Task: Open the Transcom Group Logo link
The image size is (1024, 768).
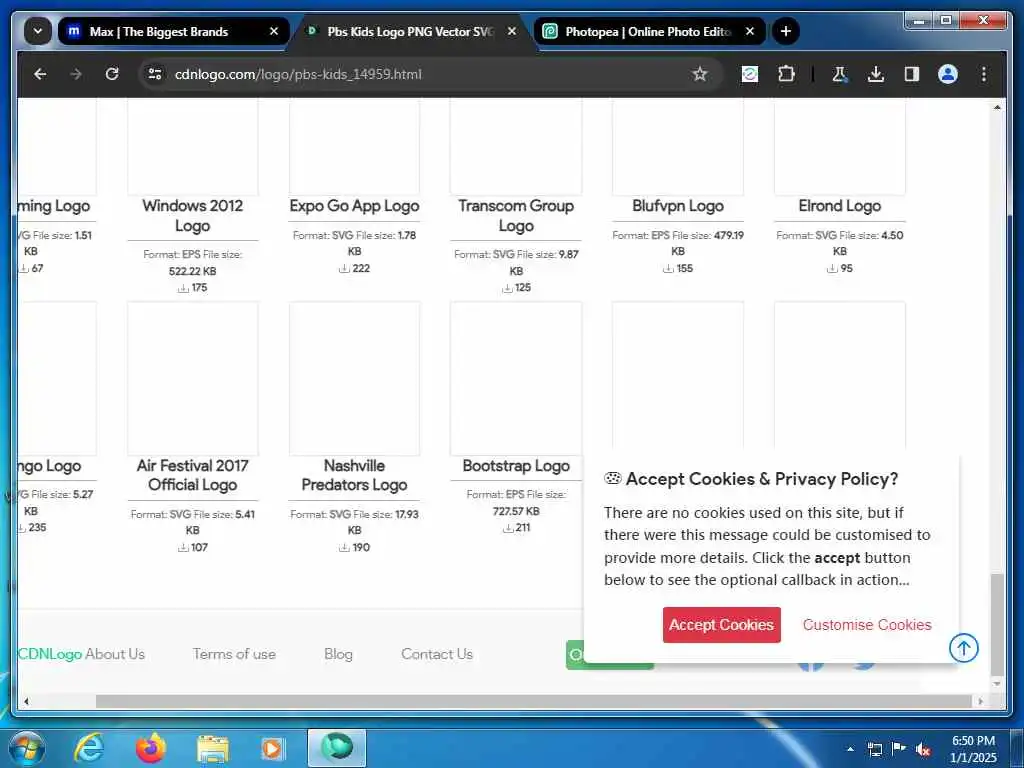Action: coord(516,216)
